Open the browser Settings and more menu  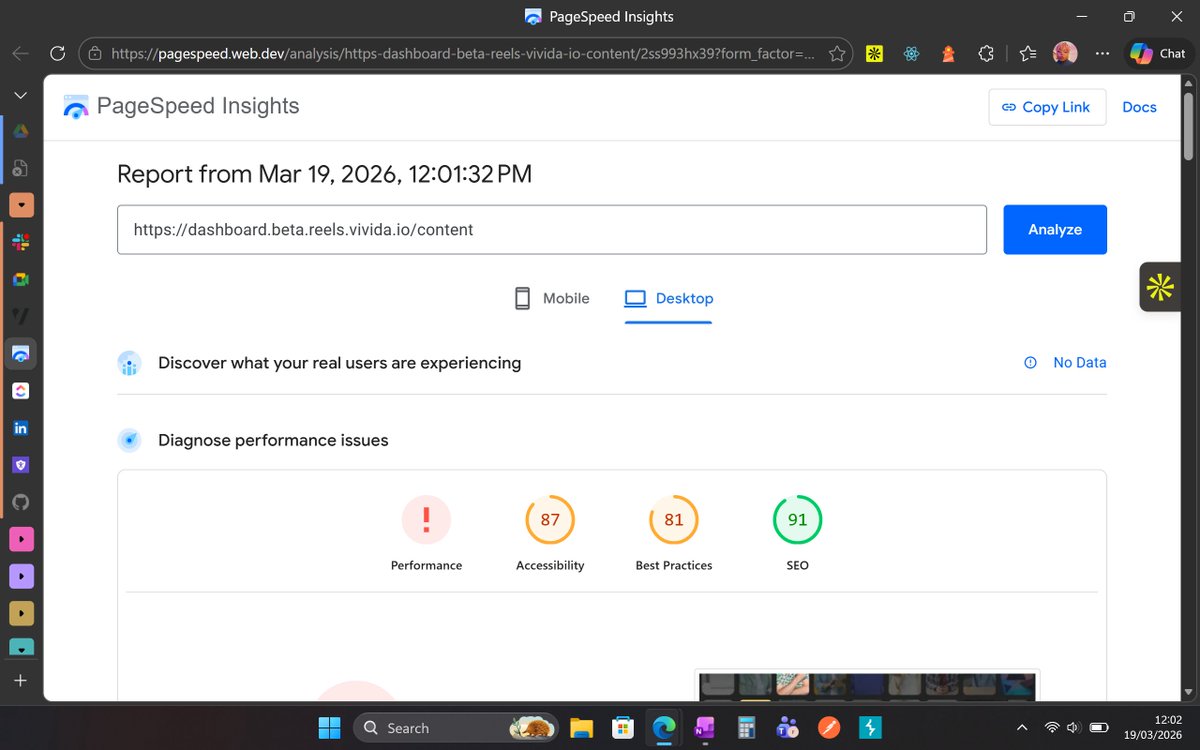(x=1101, y=54)
